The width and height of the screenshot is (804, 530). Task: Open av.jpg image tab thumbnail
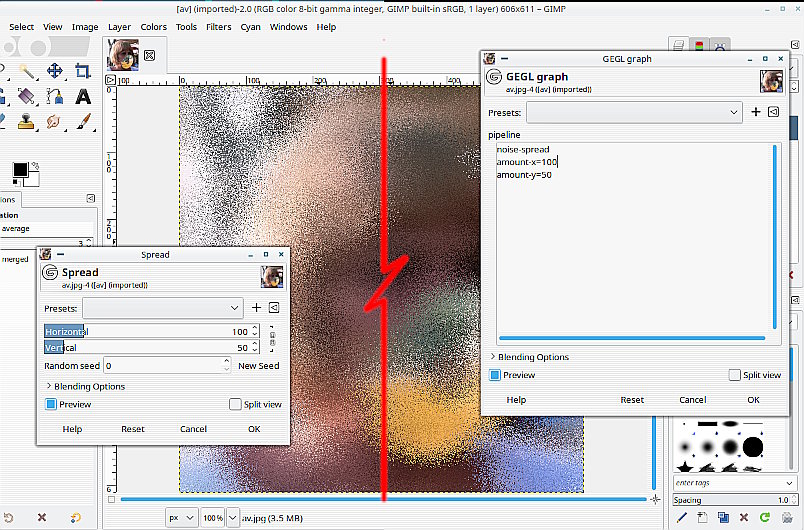[123, 55]
